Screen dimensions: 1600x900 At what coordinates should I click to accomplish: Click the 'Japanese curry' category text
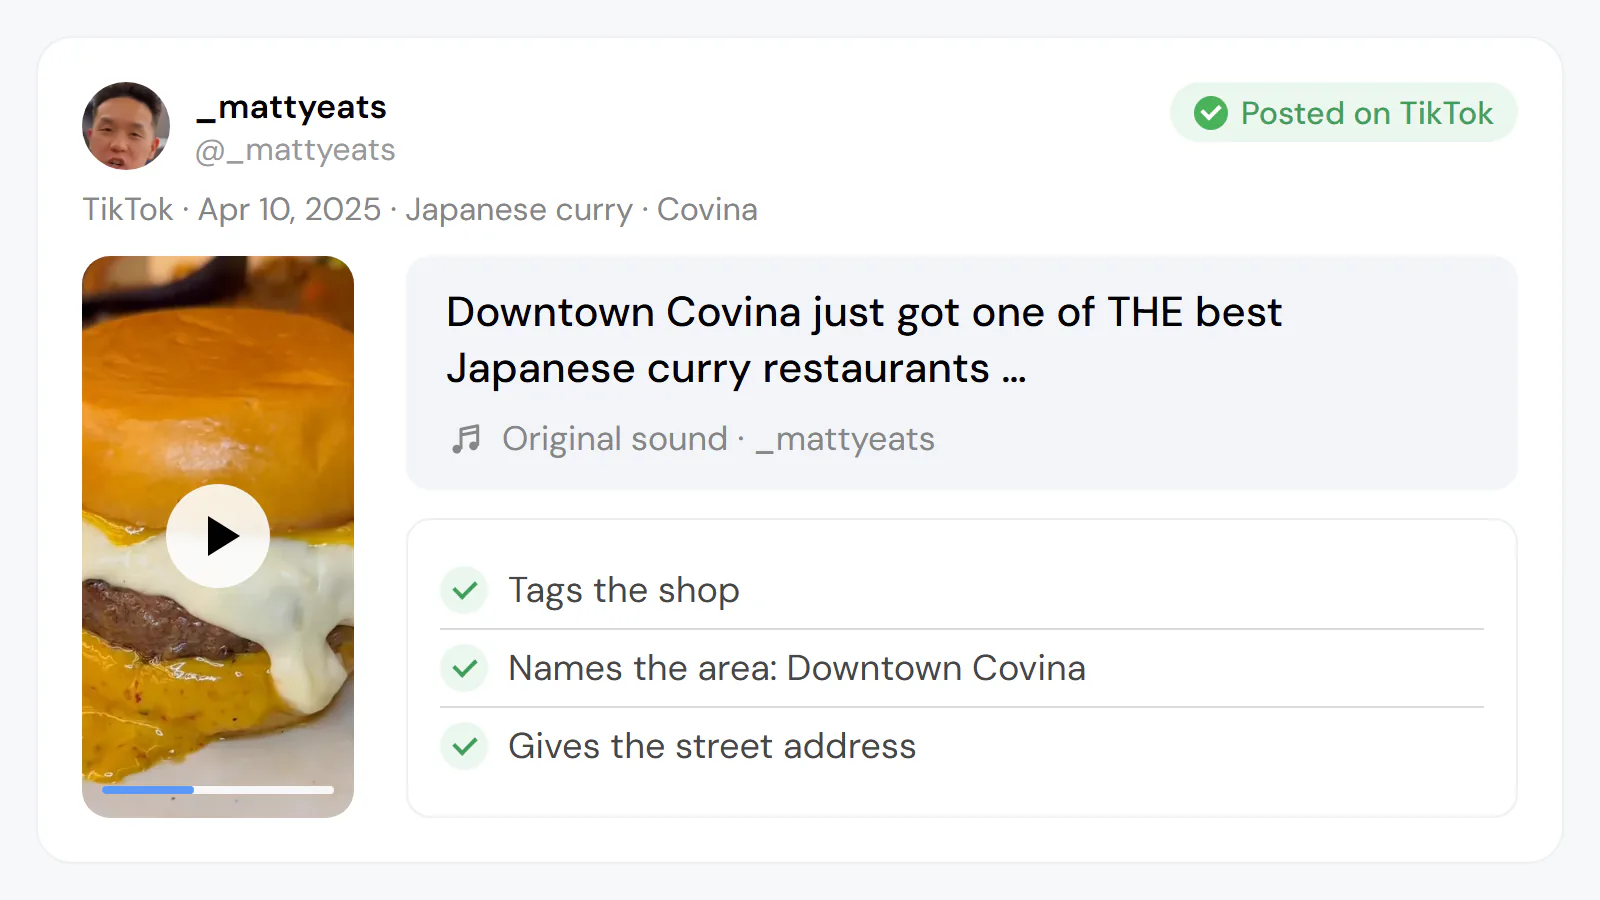tap(519, 210)
